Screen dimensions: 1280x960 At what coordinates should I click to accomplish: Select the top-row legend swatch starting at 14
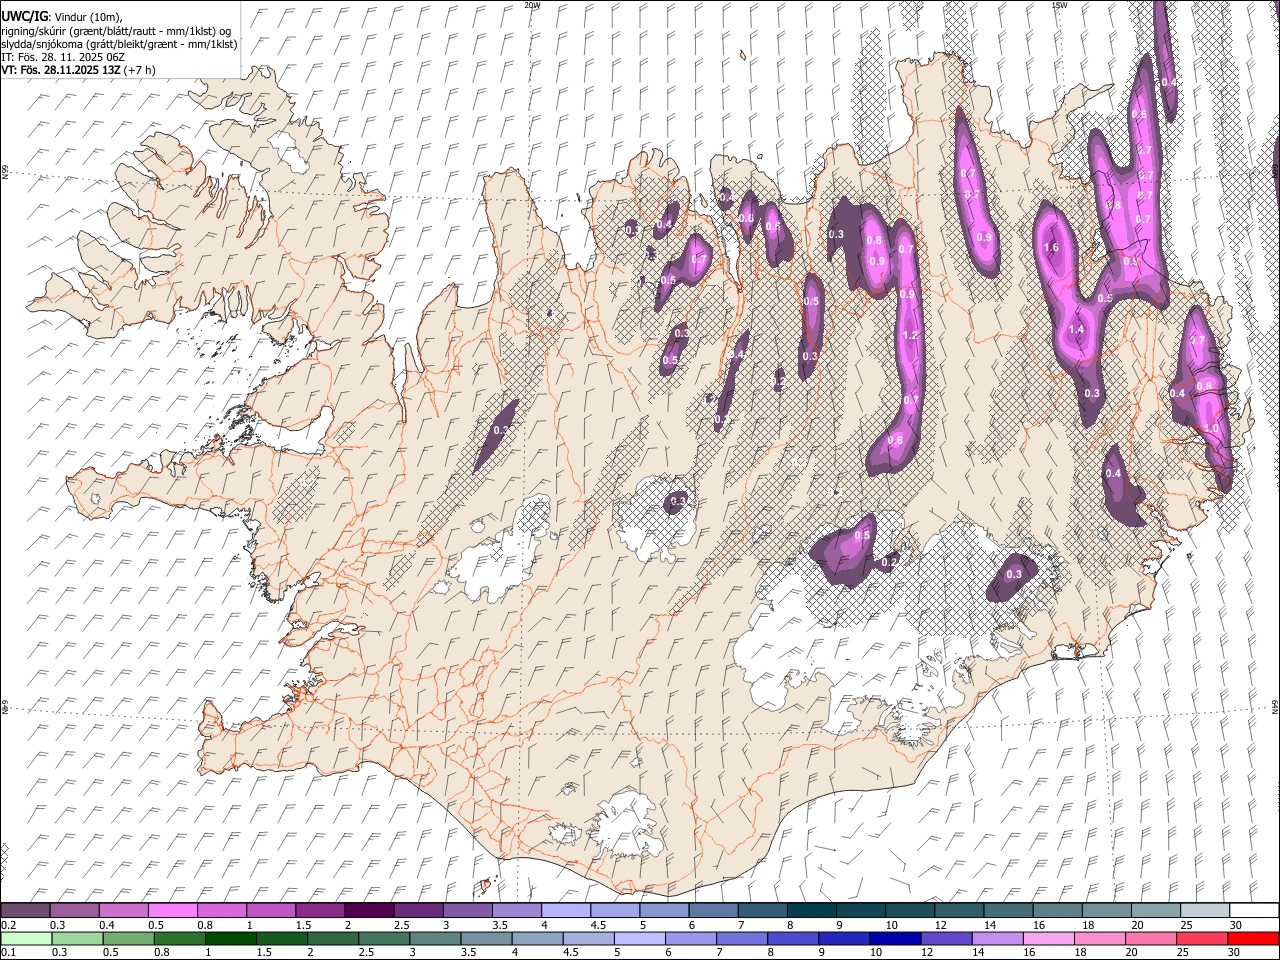tap(1007, 911)
